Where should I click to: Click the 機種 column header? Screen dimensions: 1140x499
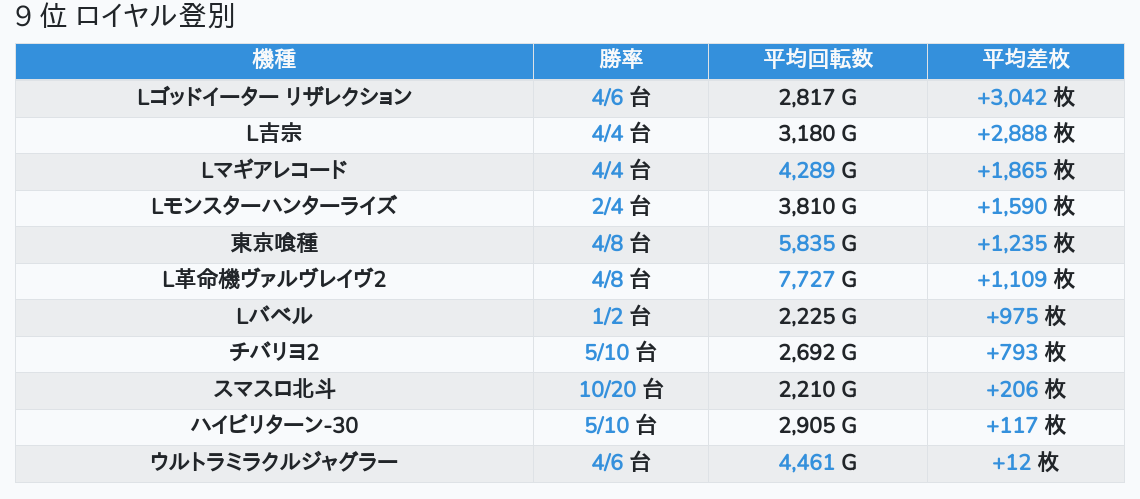point(274,60)
